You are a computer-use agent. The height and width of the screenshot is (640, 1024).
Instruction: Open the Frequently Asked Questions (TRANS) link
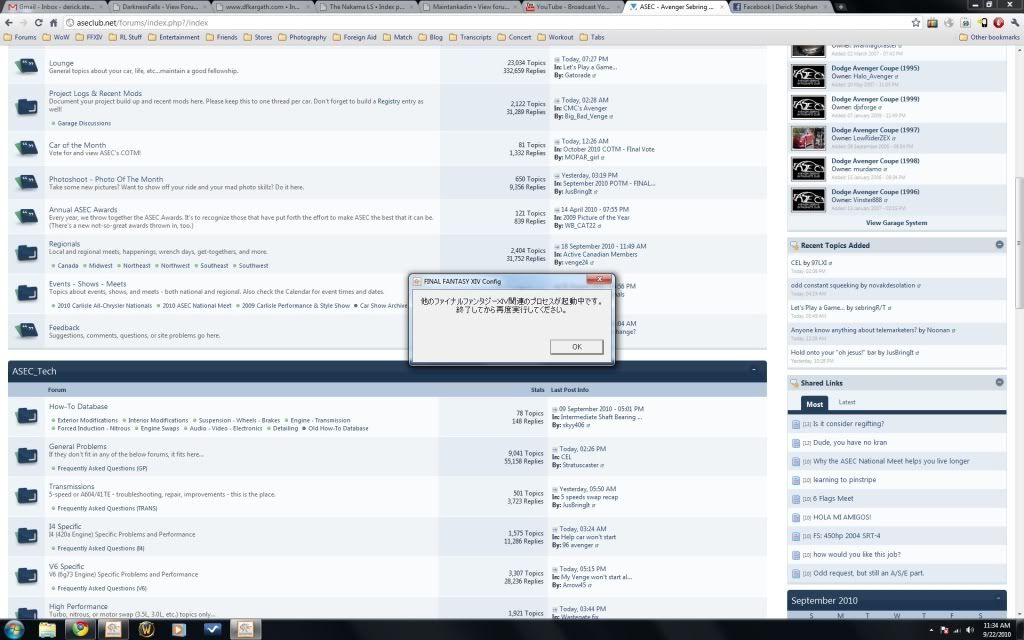107,508
